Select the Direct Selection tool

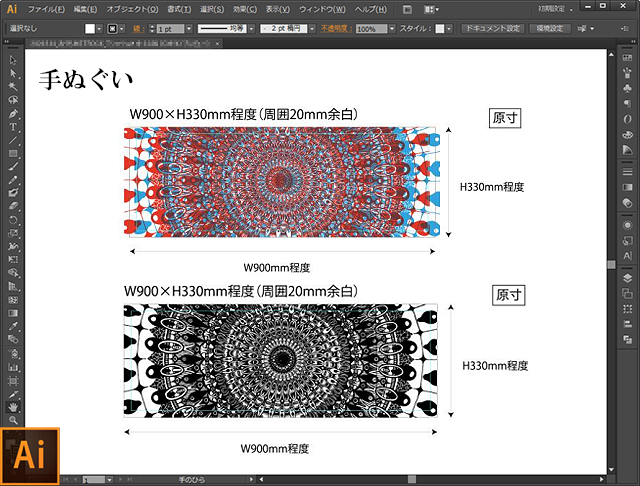[13, 73]
